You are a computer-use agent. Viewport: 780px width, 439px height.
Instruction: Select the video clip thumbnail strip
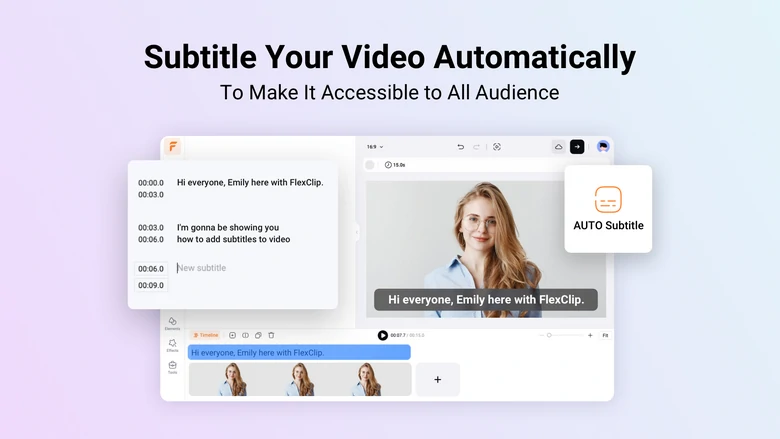[300, 379]
